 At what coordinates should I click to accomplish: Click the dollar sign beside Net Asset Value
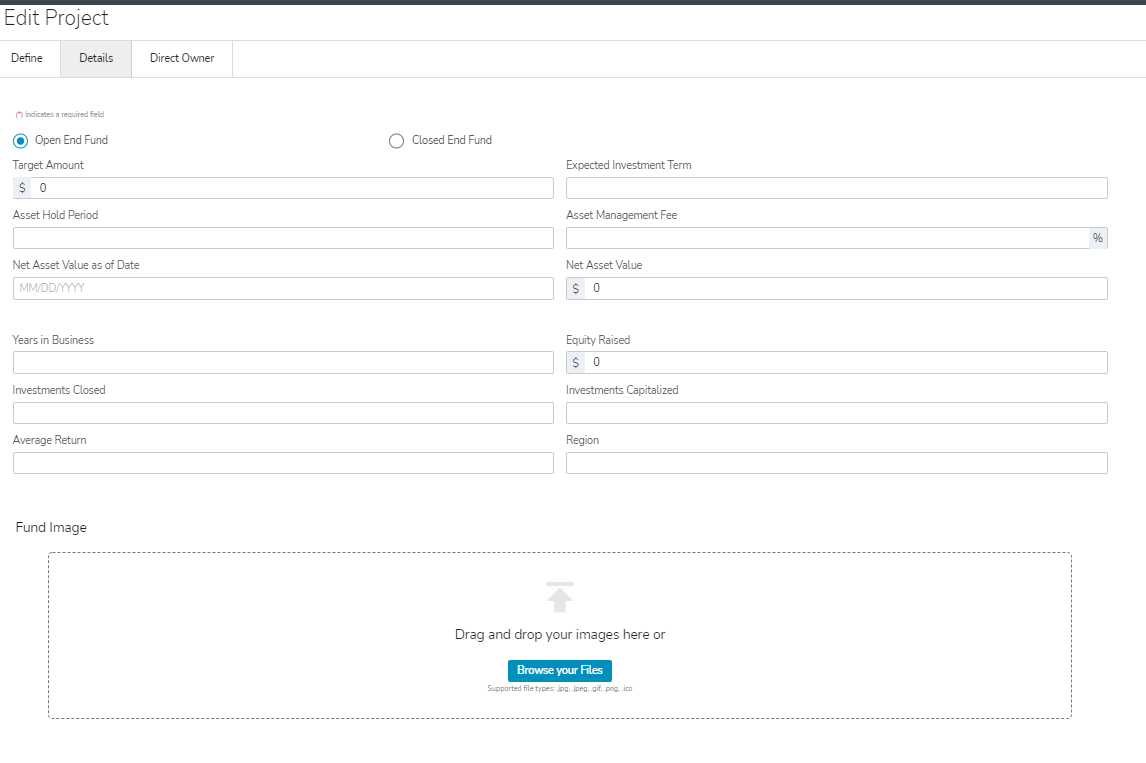coord(575,288)
